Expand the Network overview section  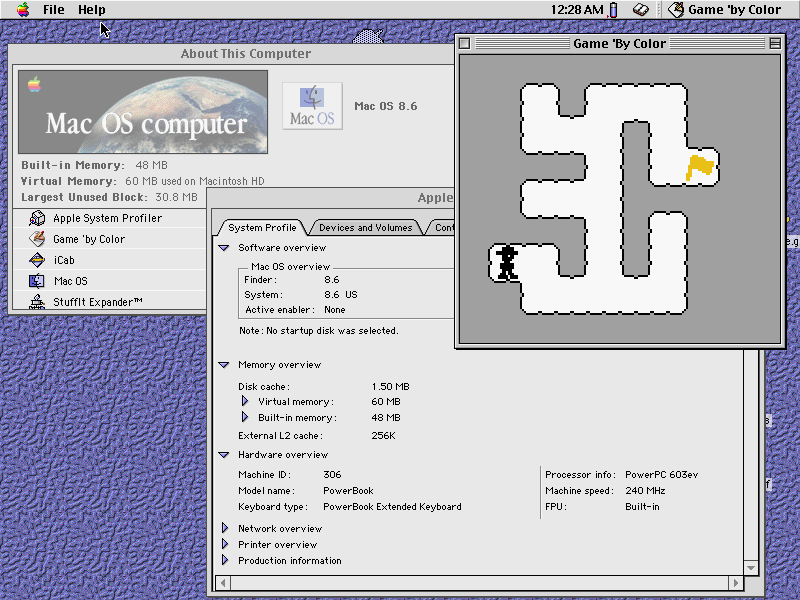(224, 529)
